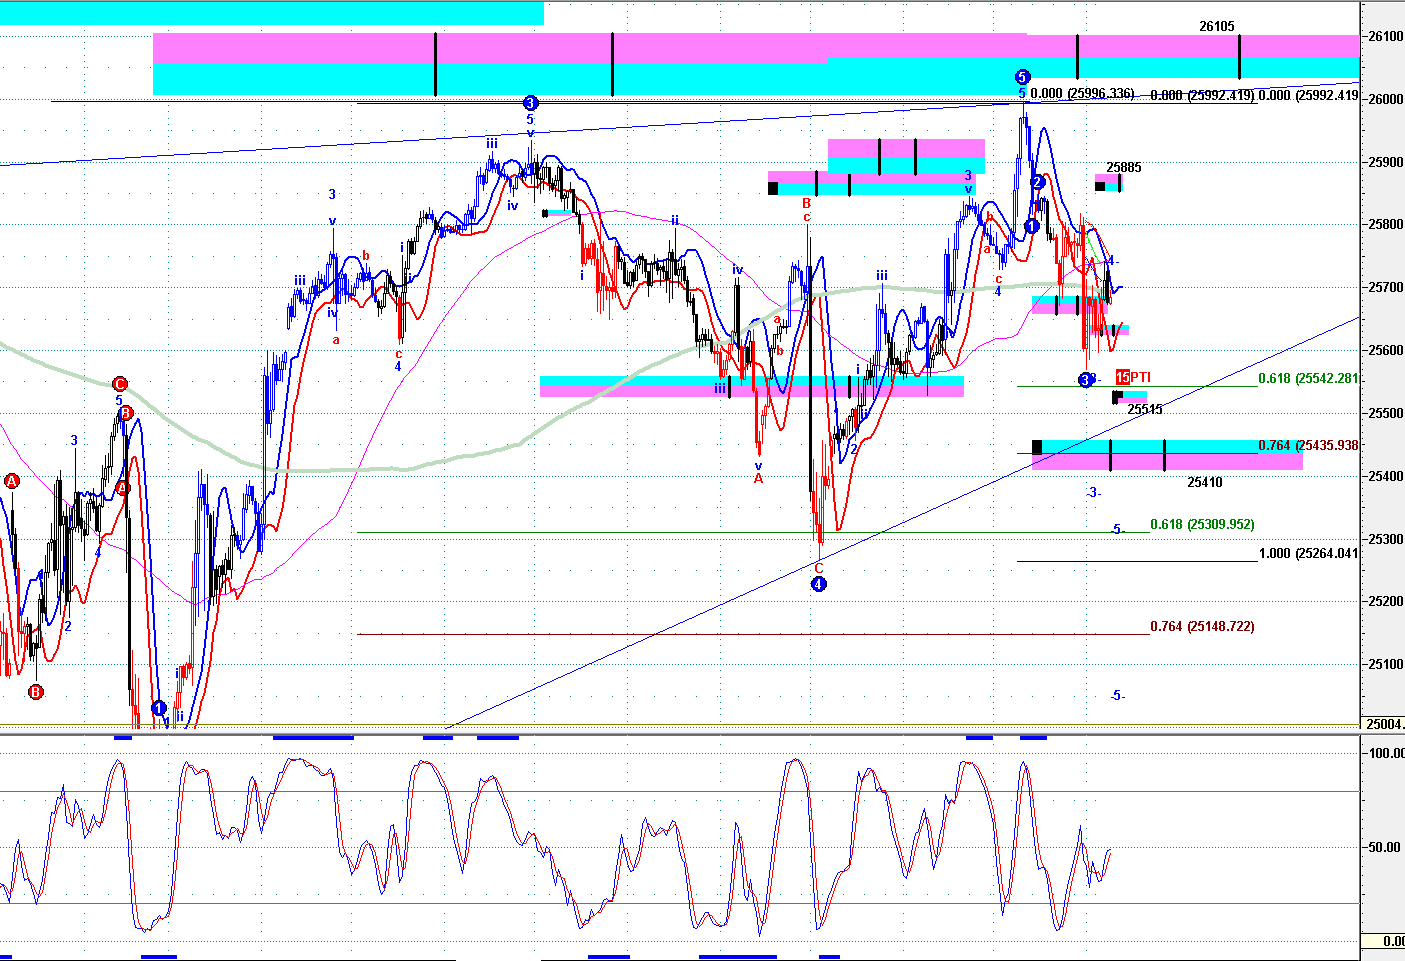The height and width of the screenshot is (961, 1405).
Task: Click the 25300 price axis label
Action: click(x=1385, y=539)
